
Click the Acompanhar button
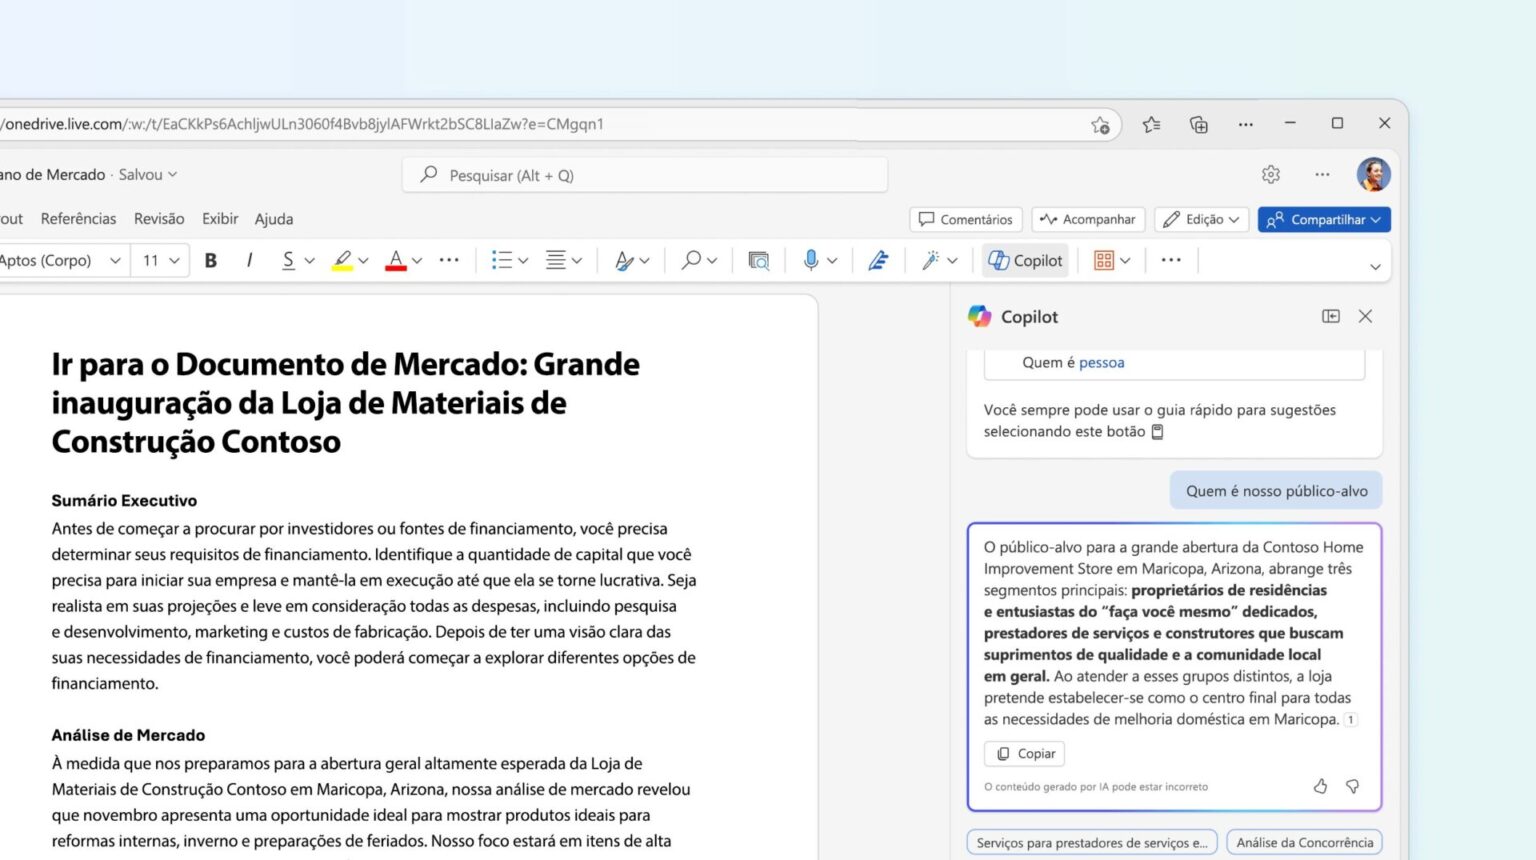coord(1088,219)
